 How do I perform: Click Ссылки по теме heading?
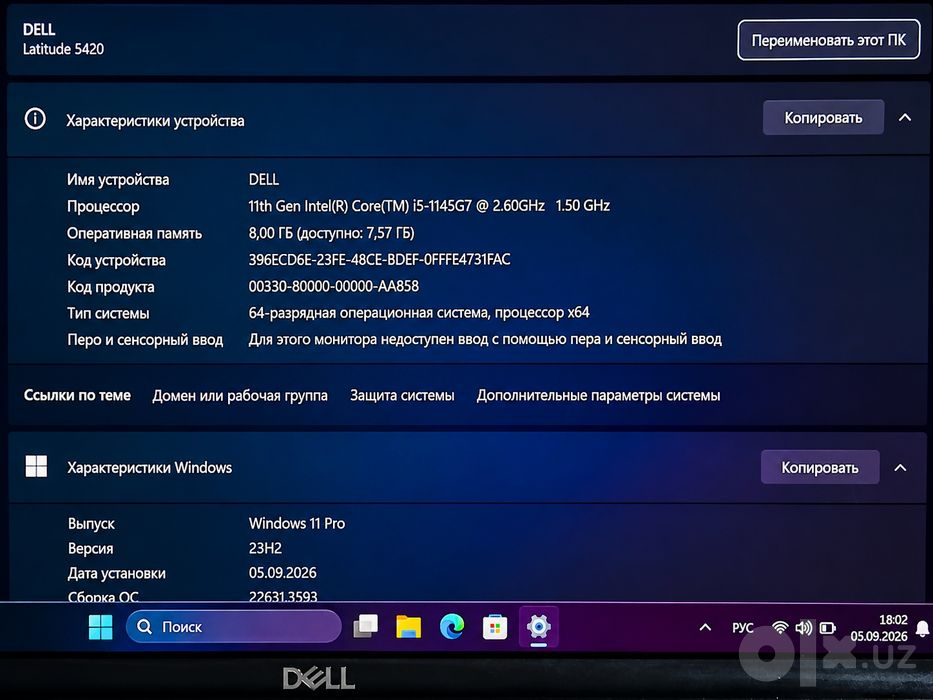(77, 395)
